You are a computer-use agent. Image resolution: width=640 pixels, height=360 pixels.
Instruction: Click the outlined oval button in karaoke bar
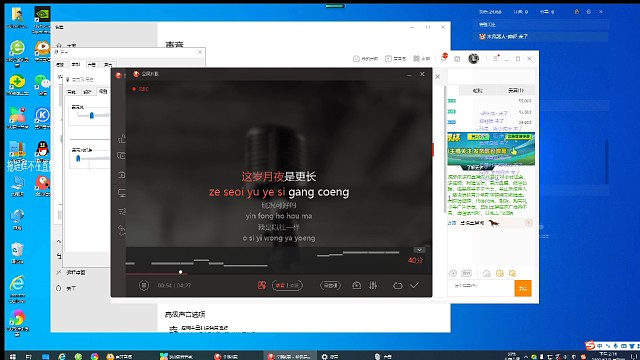point(330,285)
